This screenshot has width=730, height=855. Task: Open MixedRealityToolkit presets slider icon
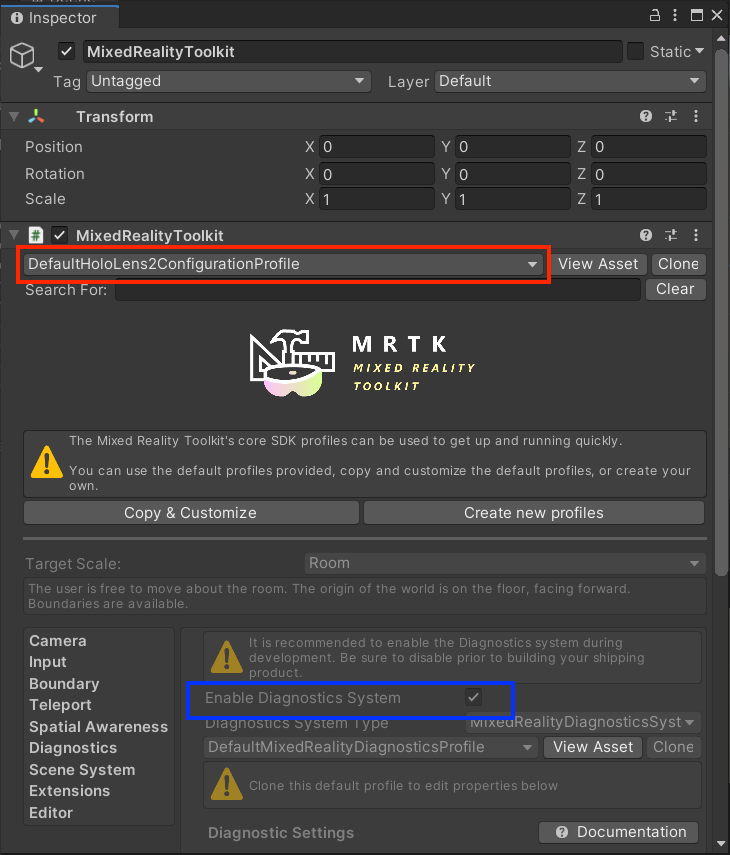(x=671, y=236)
